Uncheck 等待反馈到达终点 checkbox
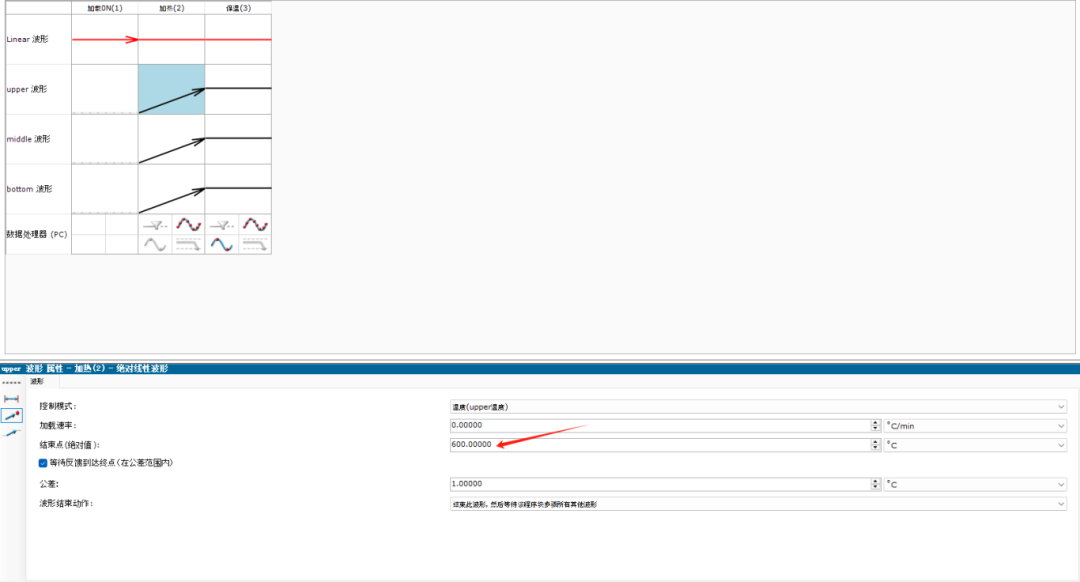The width and height of the screenshot is (1080, 582). tap(43, 463)
